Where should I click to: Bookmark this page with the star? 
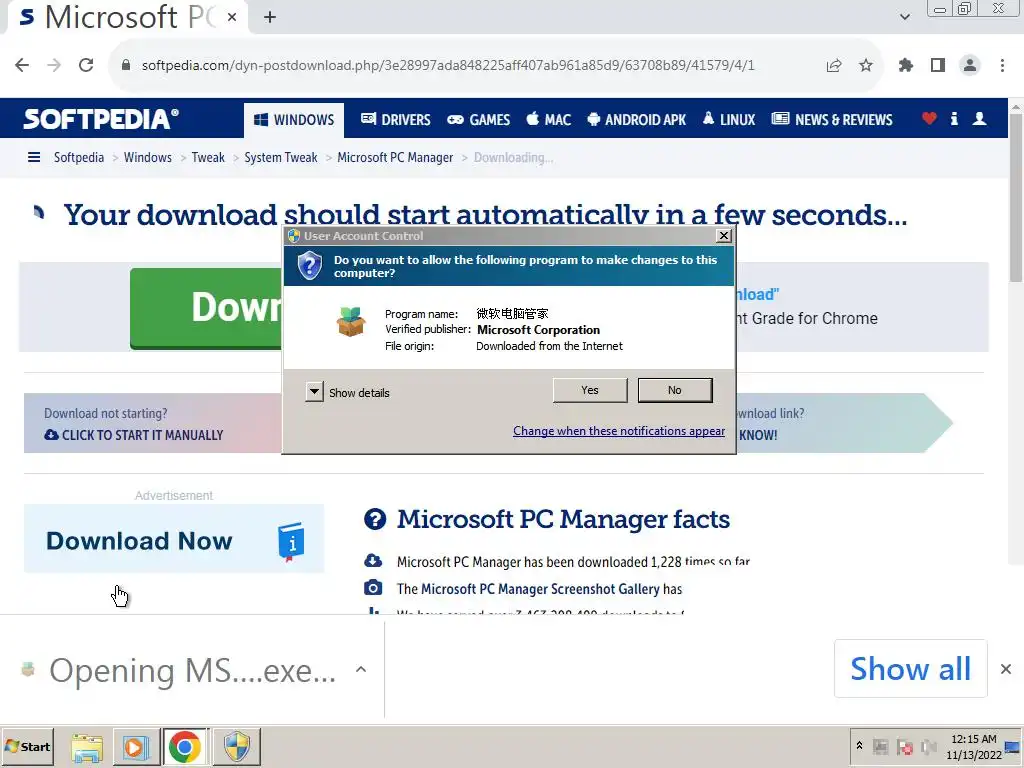[865, 65]
